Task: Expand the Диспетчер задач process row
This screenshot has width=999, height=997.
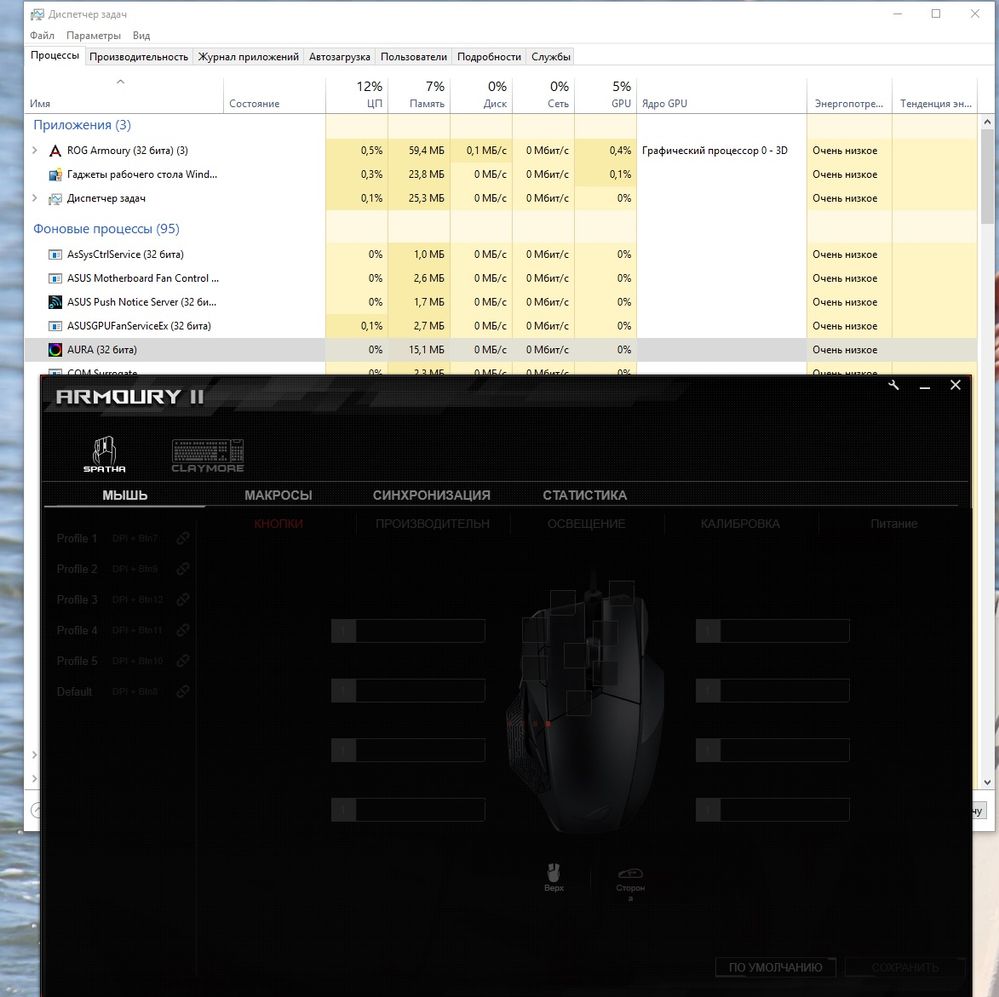Action: click(35, 198)
